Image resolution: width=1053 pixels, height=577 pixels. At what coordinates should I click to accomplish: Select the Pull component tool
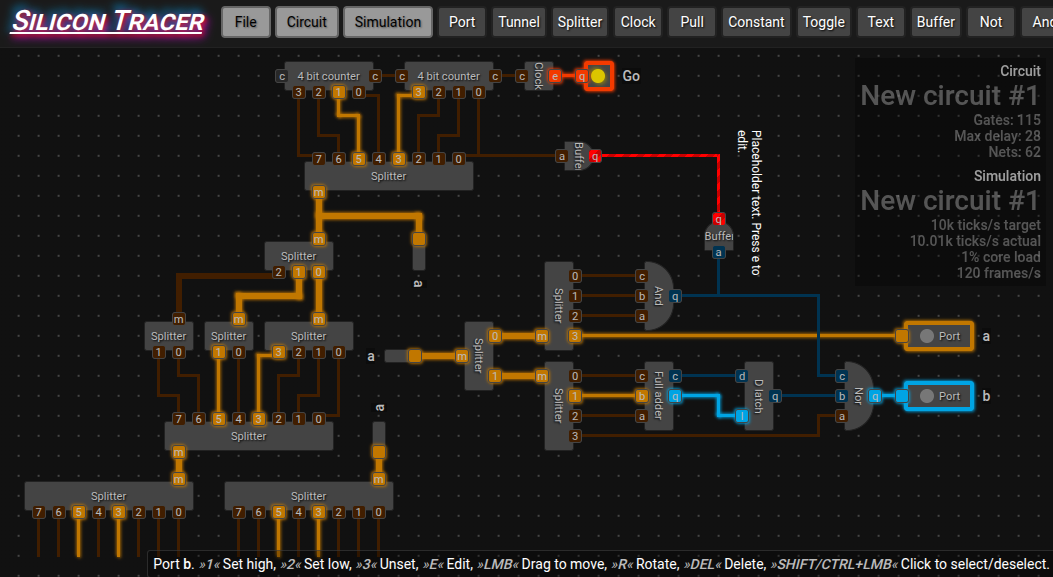(692, 22)
